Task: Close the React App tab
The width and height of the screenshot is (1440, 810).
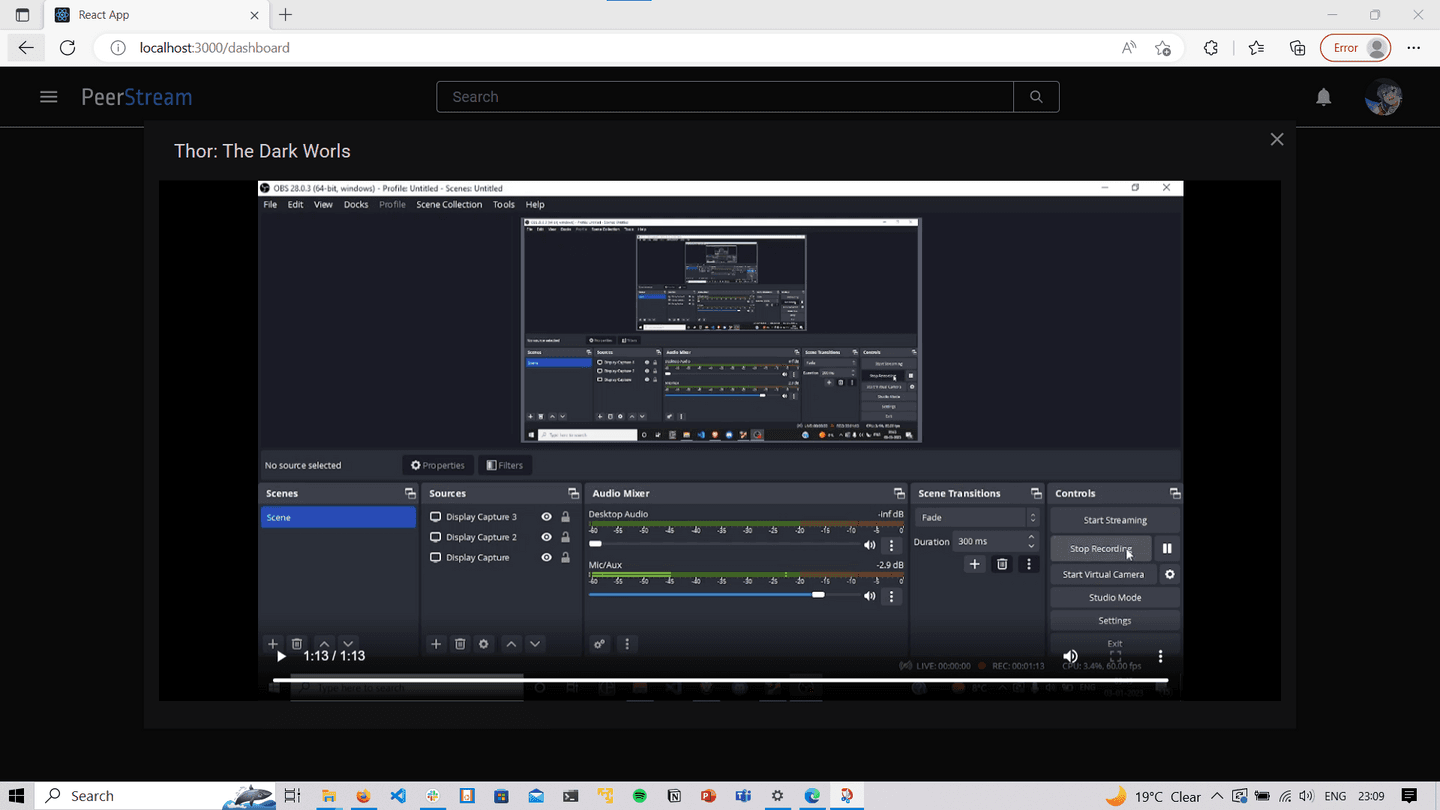Action: [x=254, y=15]
